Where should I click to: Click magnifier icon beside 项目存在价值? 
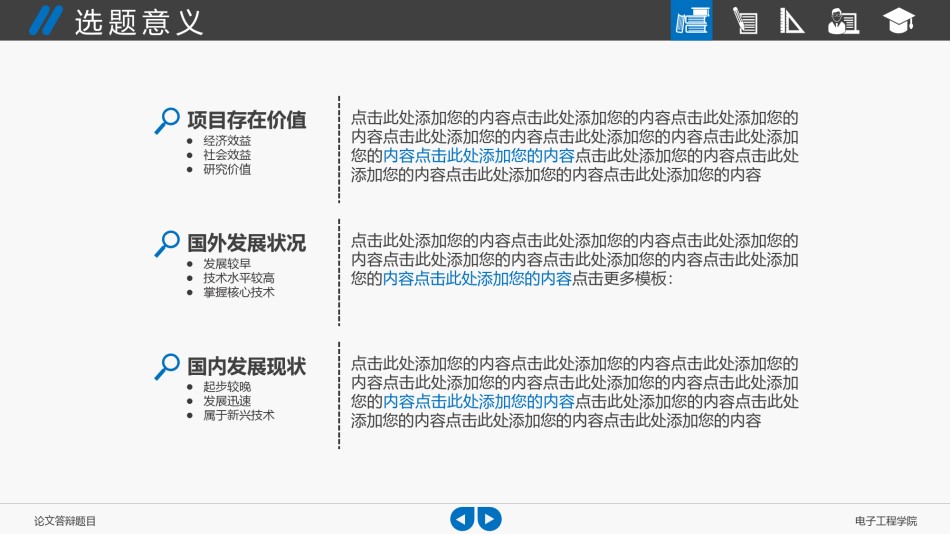167,121
